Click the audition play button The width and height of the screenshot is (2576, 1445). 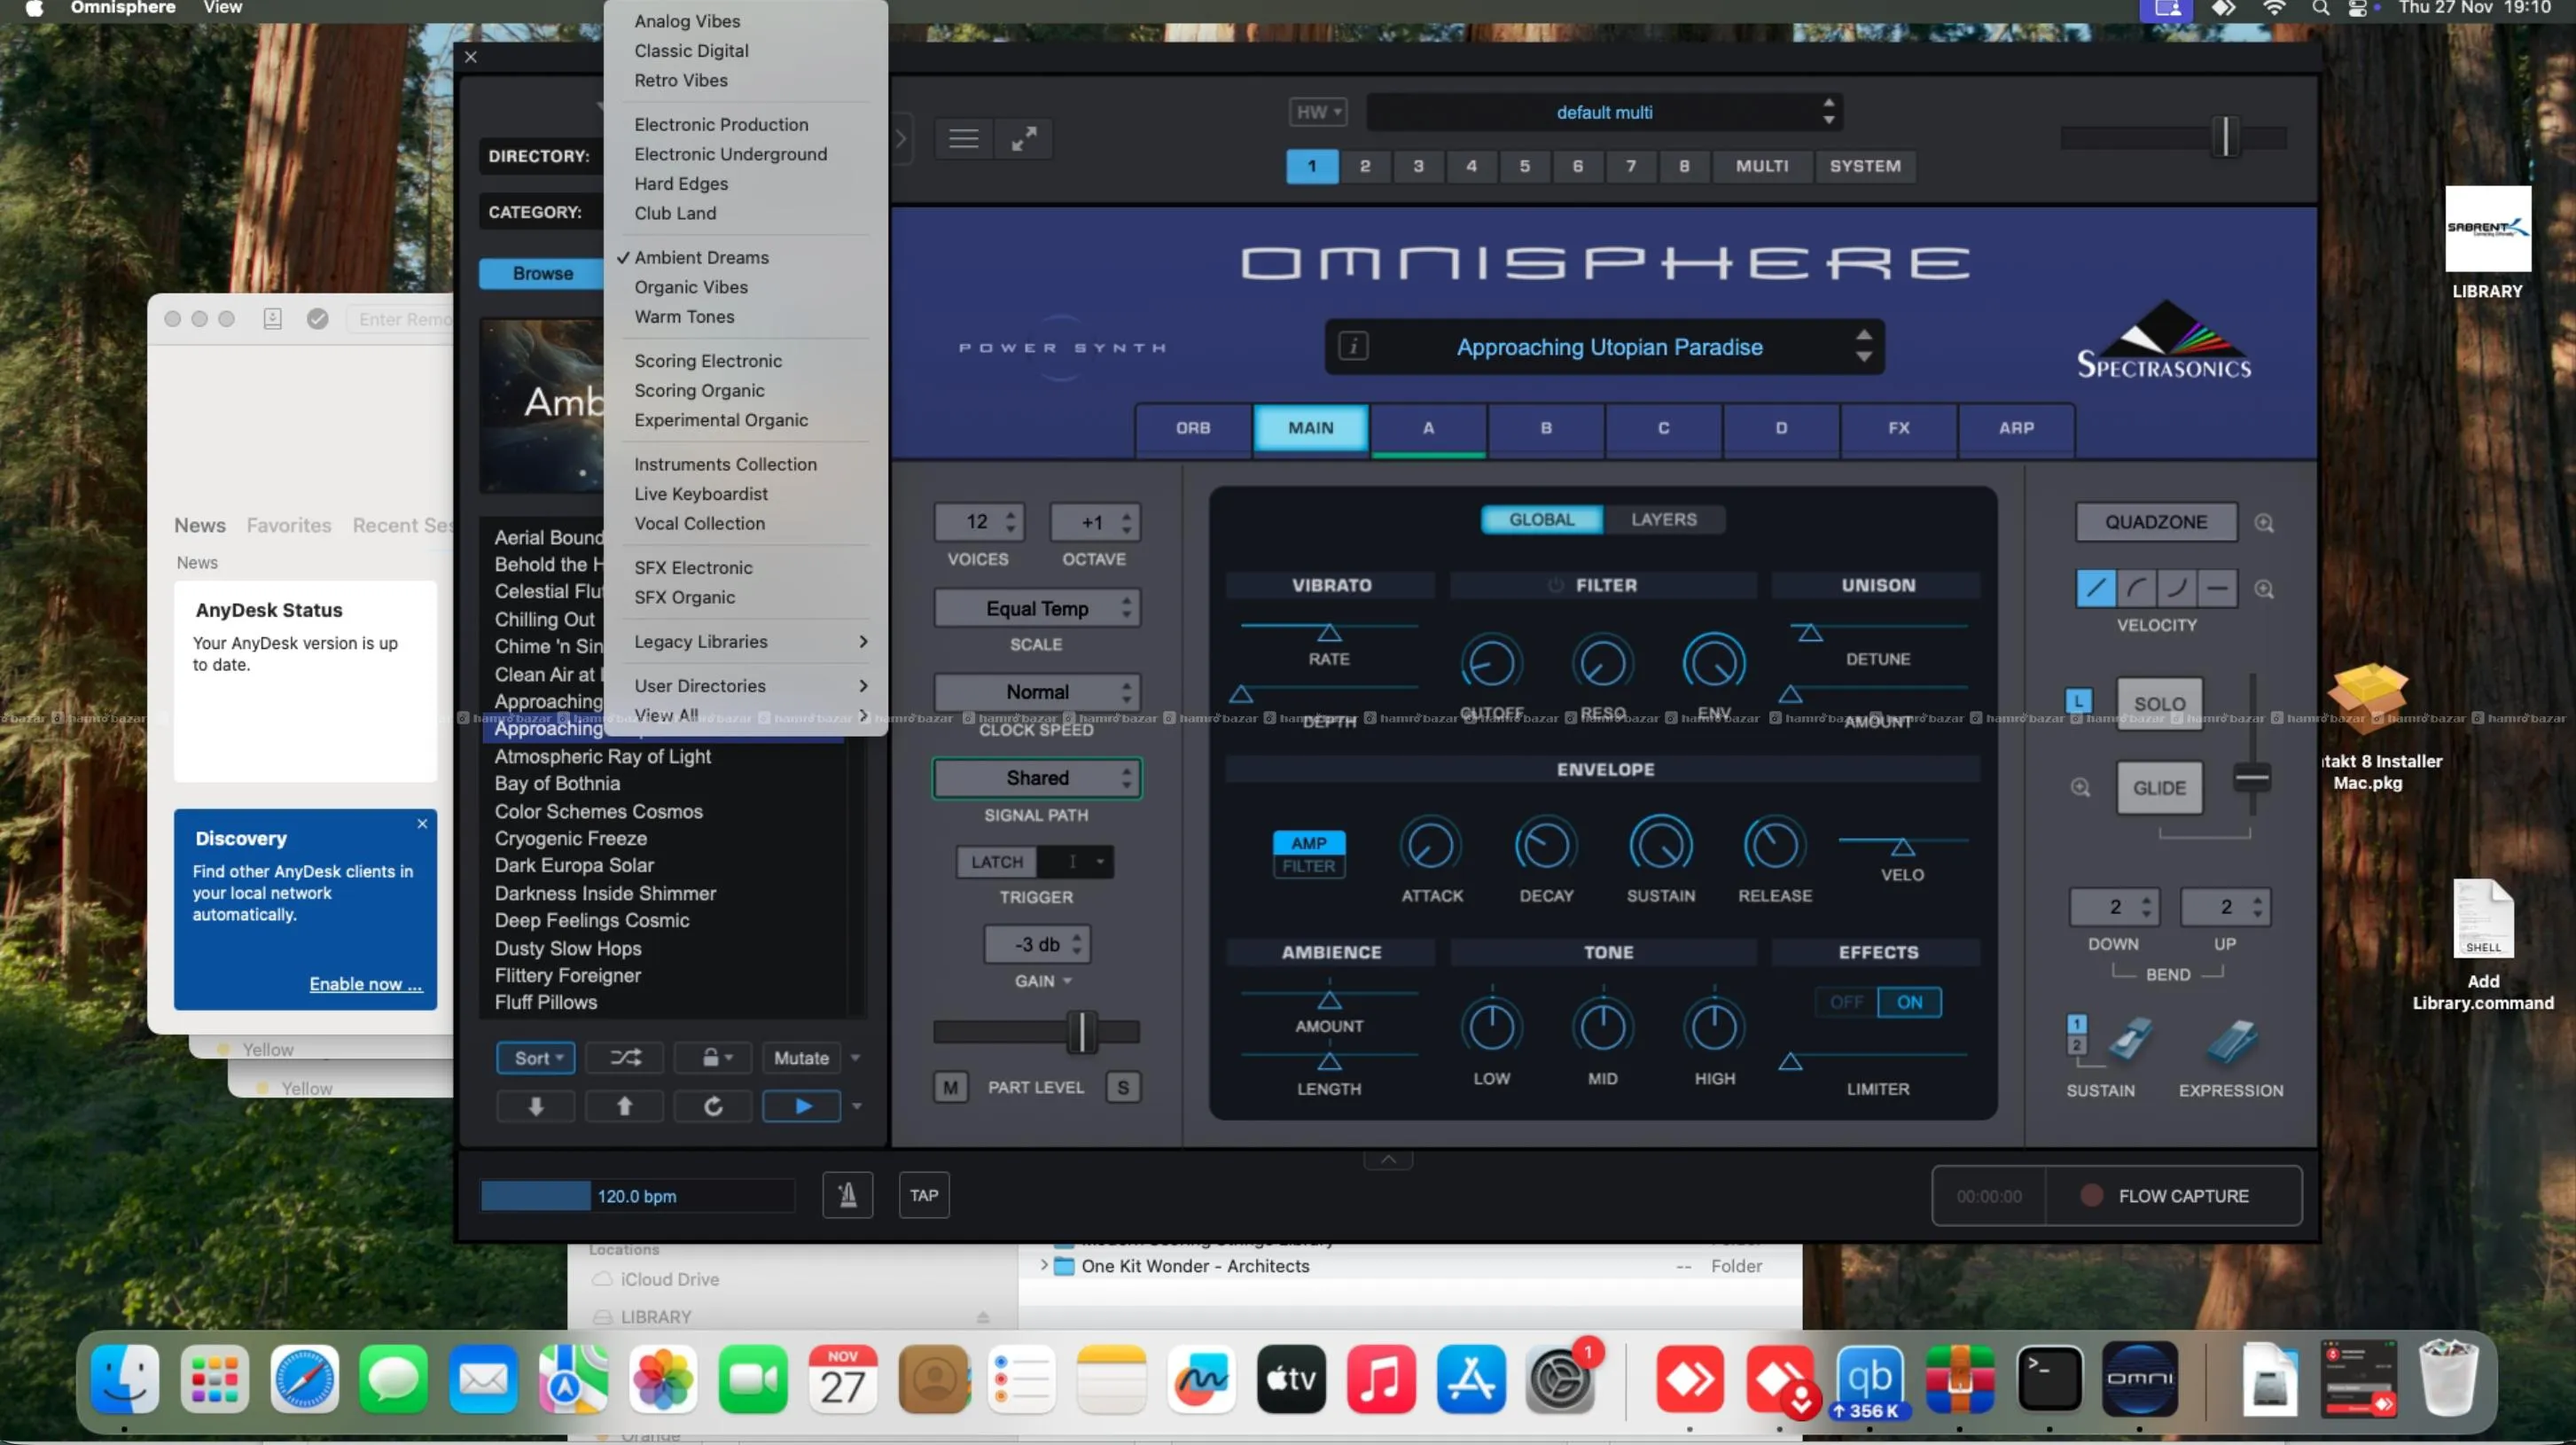pos(802,1106)
